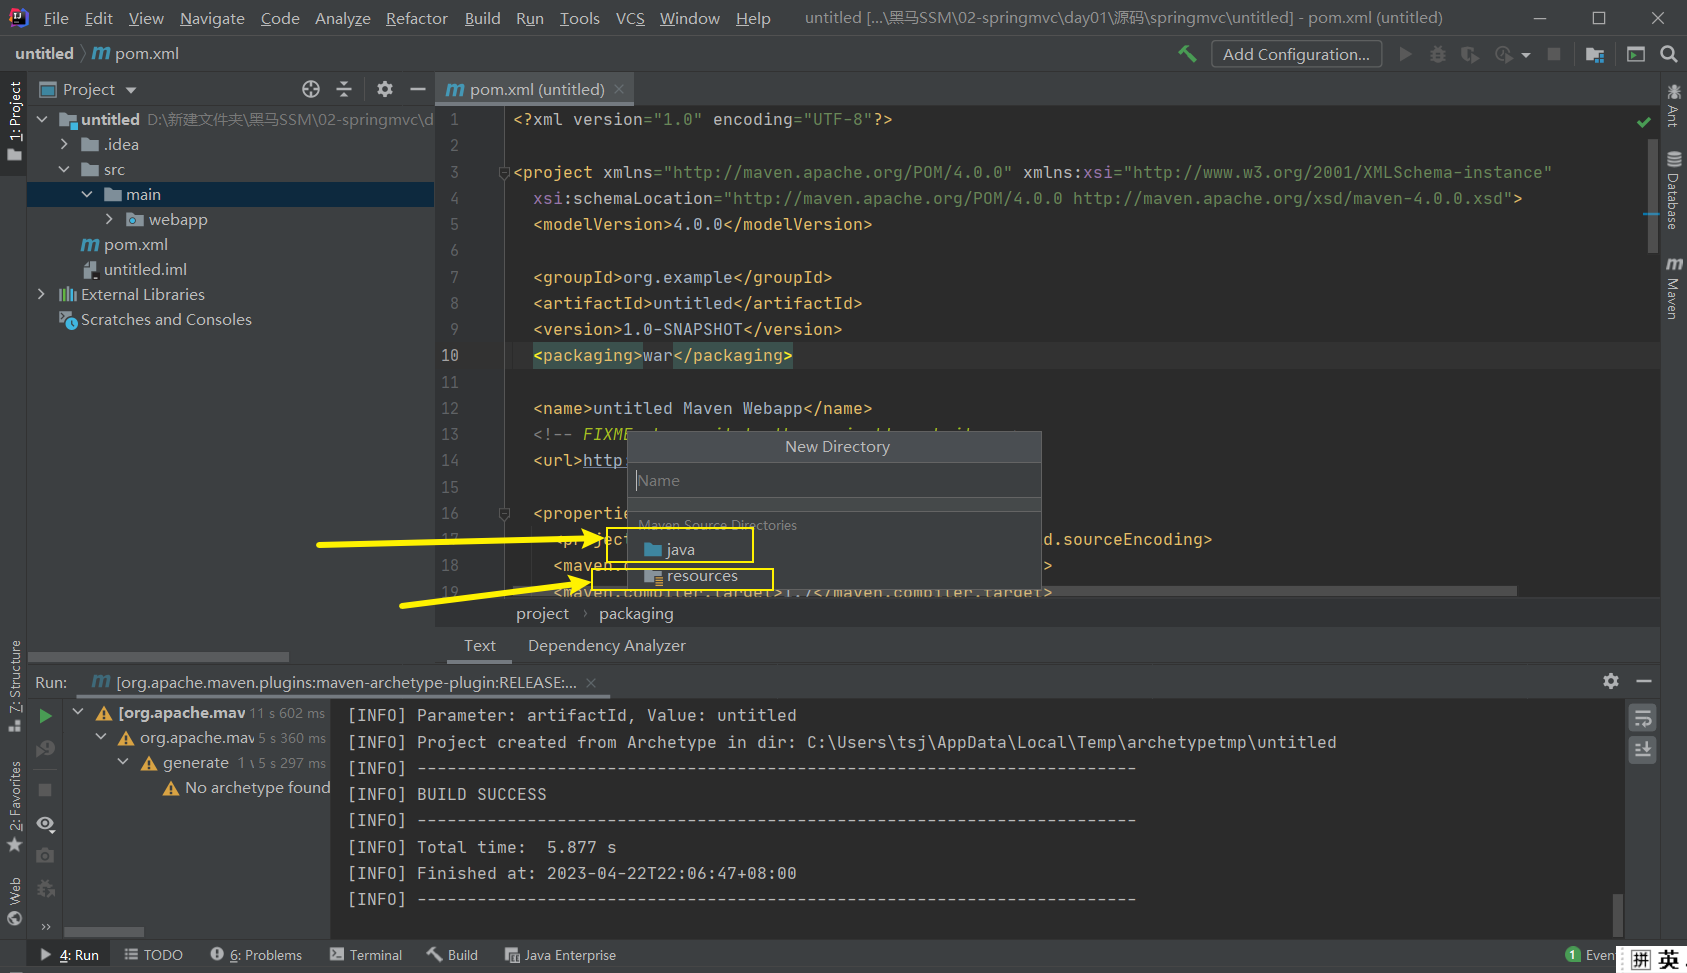Expand the webapp folder
Image resolution: width=1687 pixels, height=973 pixels.
click(x=109, y=219)
